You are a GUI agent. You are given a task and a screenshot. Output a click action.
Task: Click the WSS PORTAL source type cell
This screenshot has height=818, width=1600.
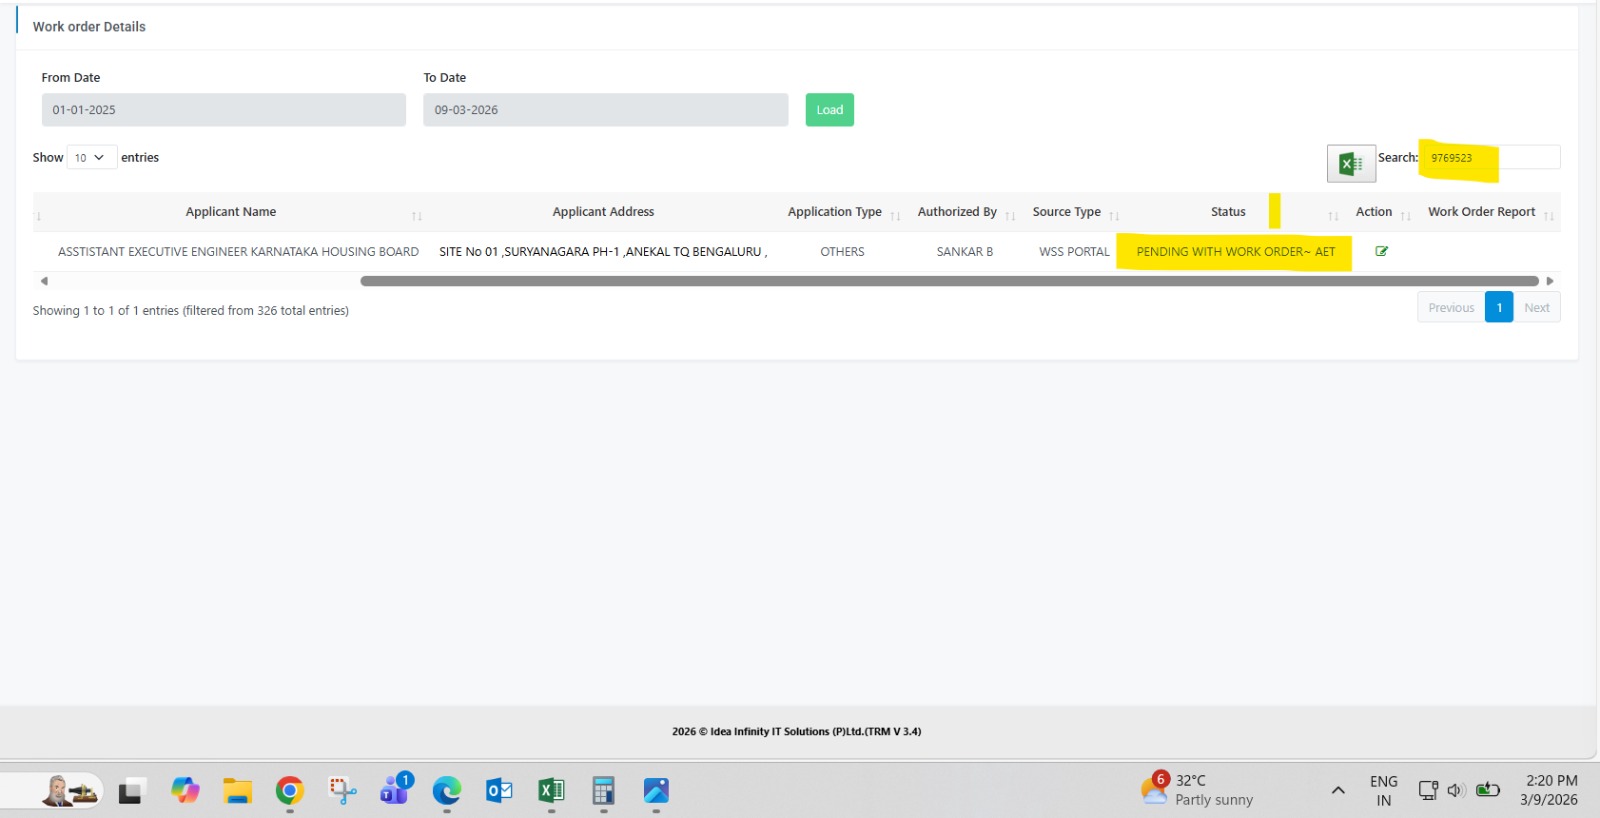pos(1074,252)
